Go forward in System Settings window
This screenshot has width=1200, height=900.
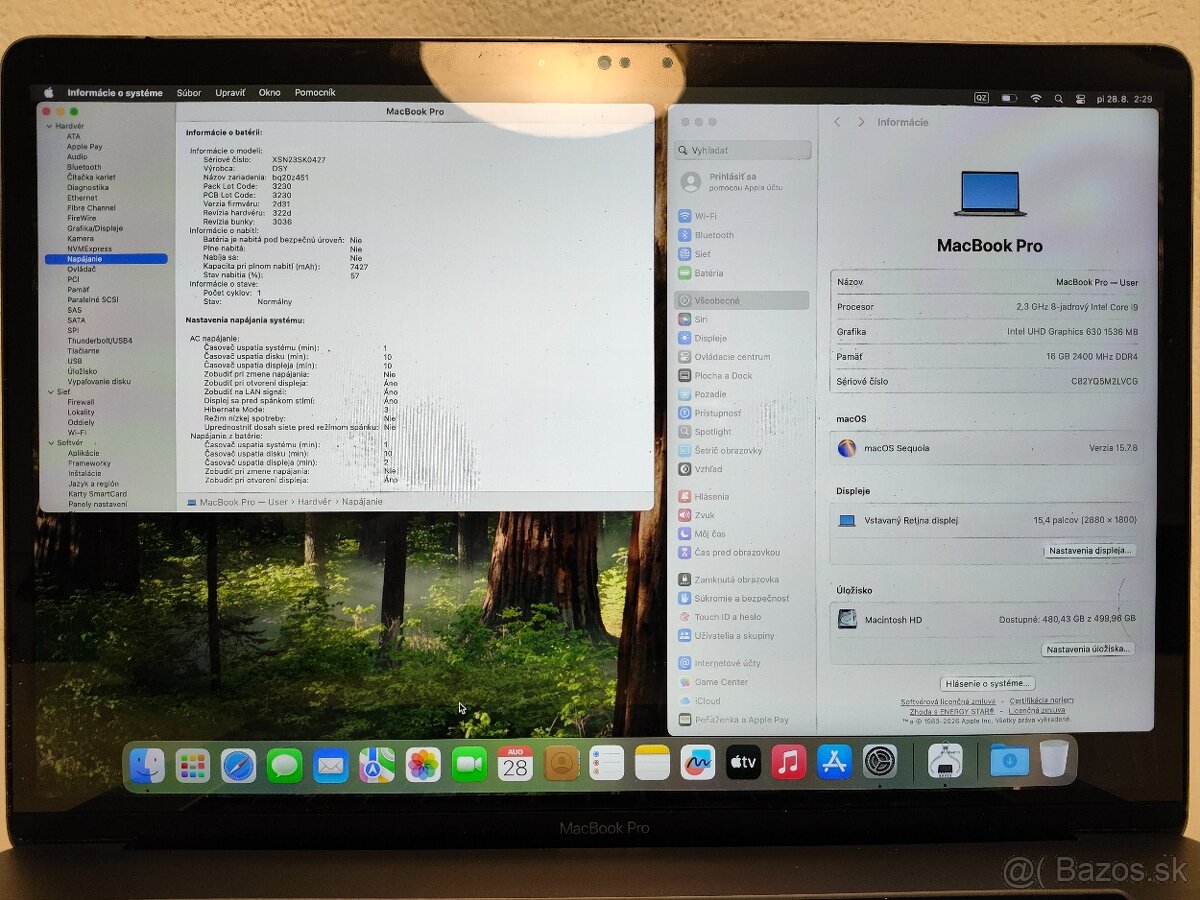(x=860, y=122)
